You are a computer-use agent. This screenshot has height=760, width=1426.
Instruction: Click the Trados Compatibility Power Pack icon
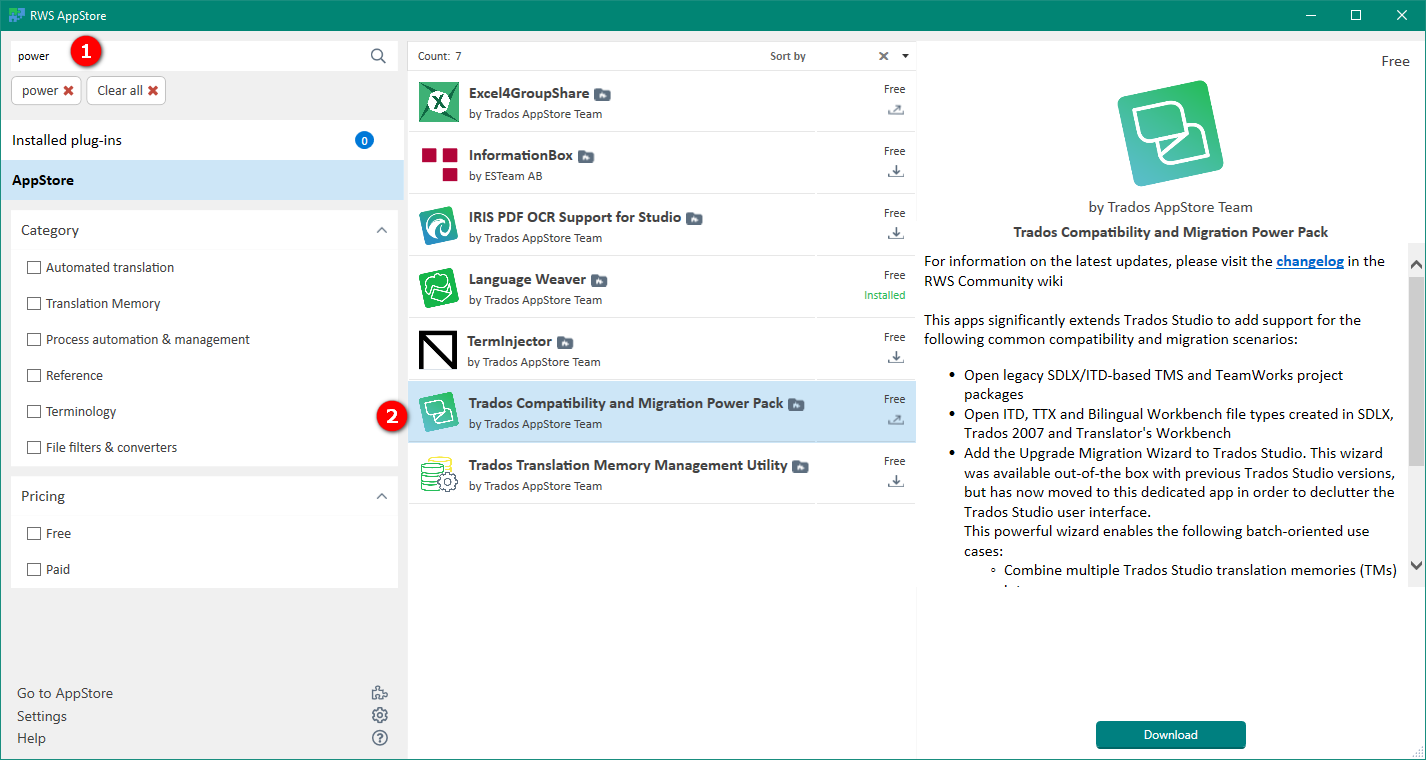439,412
